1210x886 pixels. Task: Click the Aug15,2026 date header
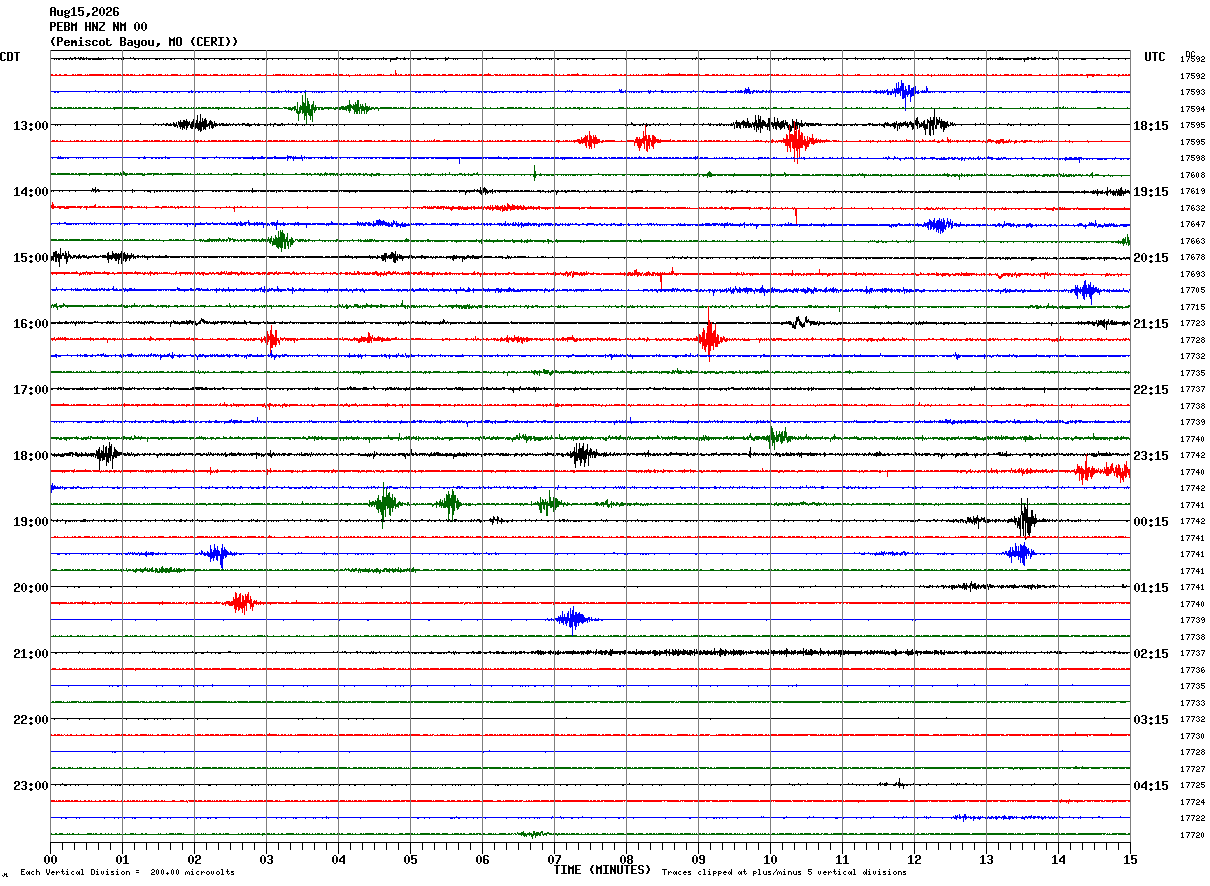tap(84, 12)
